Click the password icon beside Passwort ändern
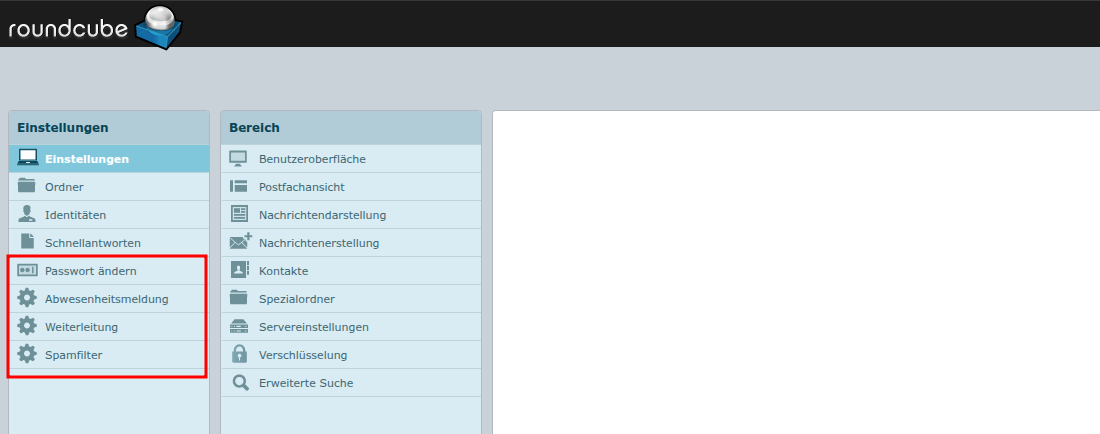Viewport: 1100px width, 434px height. [28, 271]
